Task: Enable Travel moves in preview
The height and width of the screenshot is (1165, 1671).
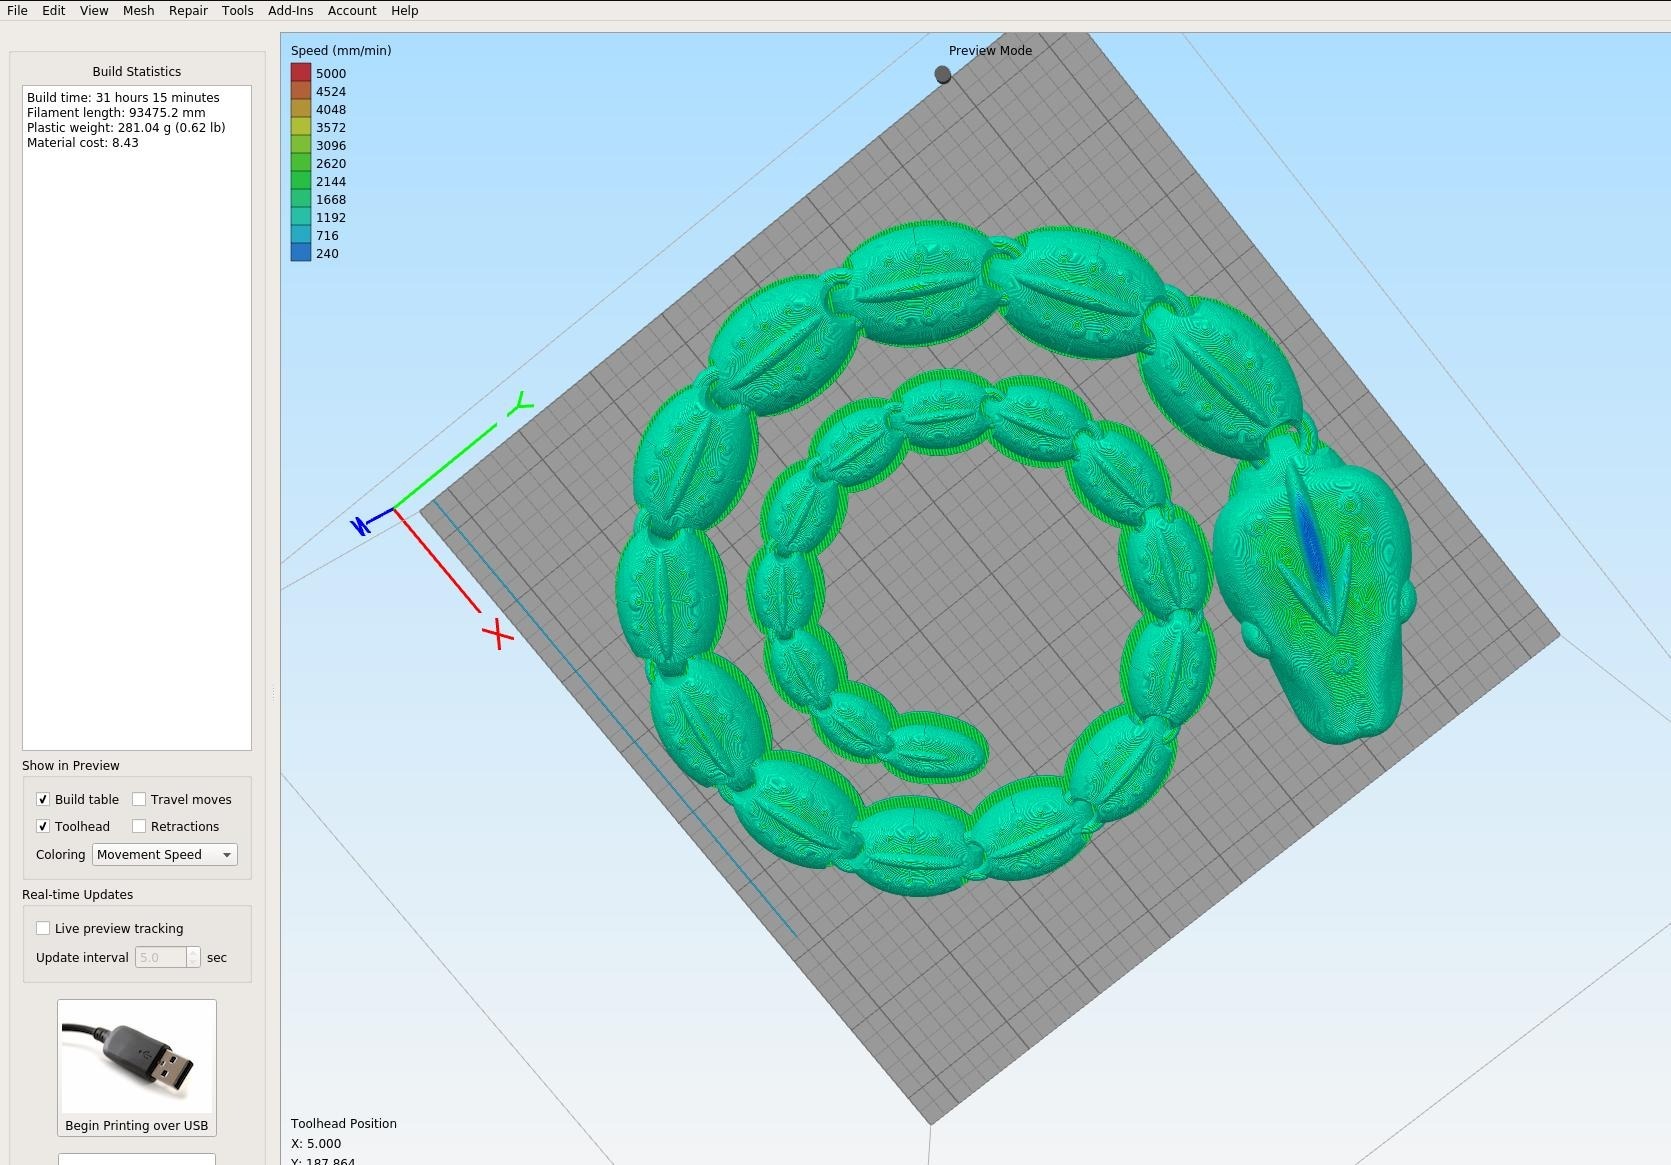Action: (139, 799)
